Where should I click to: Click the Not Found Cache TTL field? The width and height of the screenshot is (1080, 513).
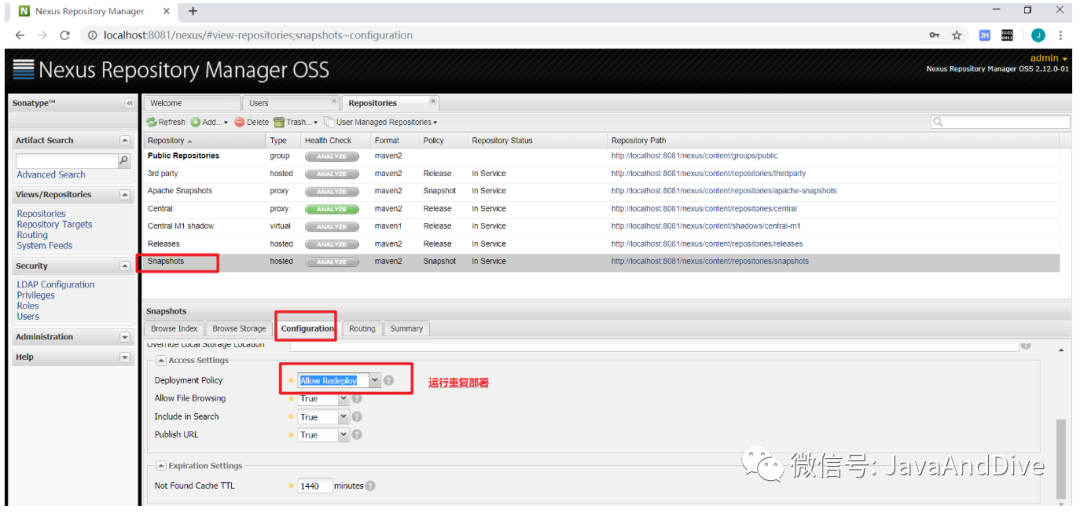315,486
